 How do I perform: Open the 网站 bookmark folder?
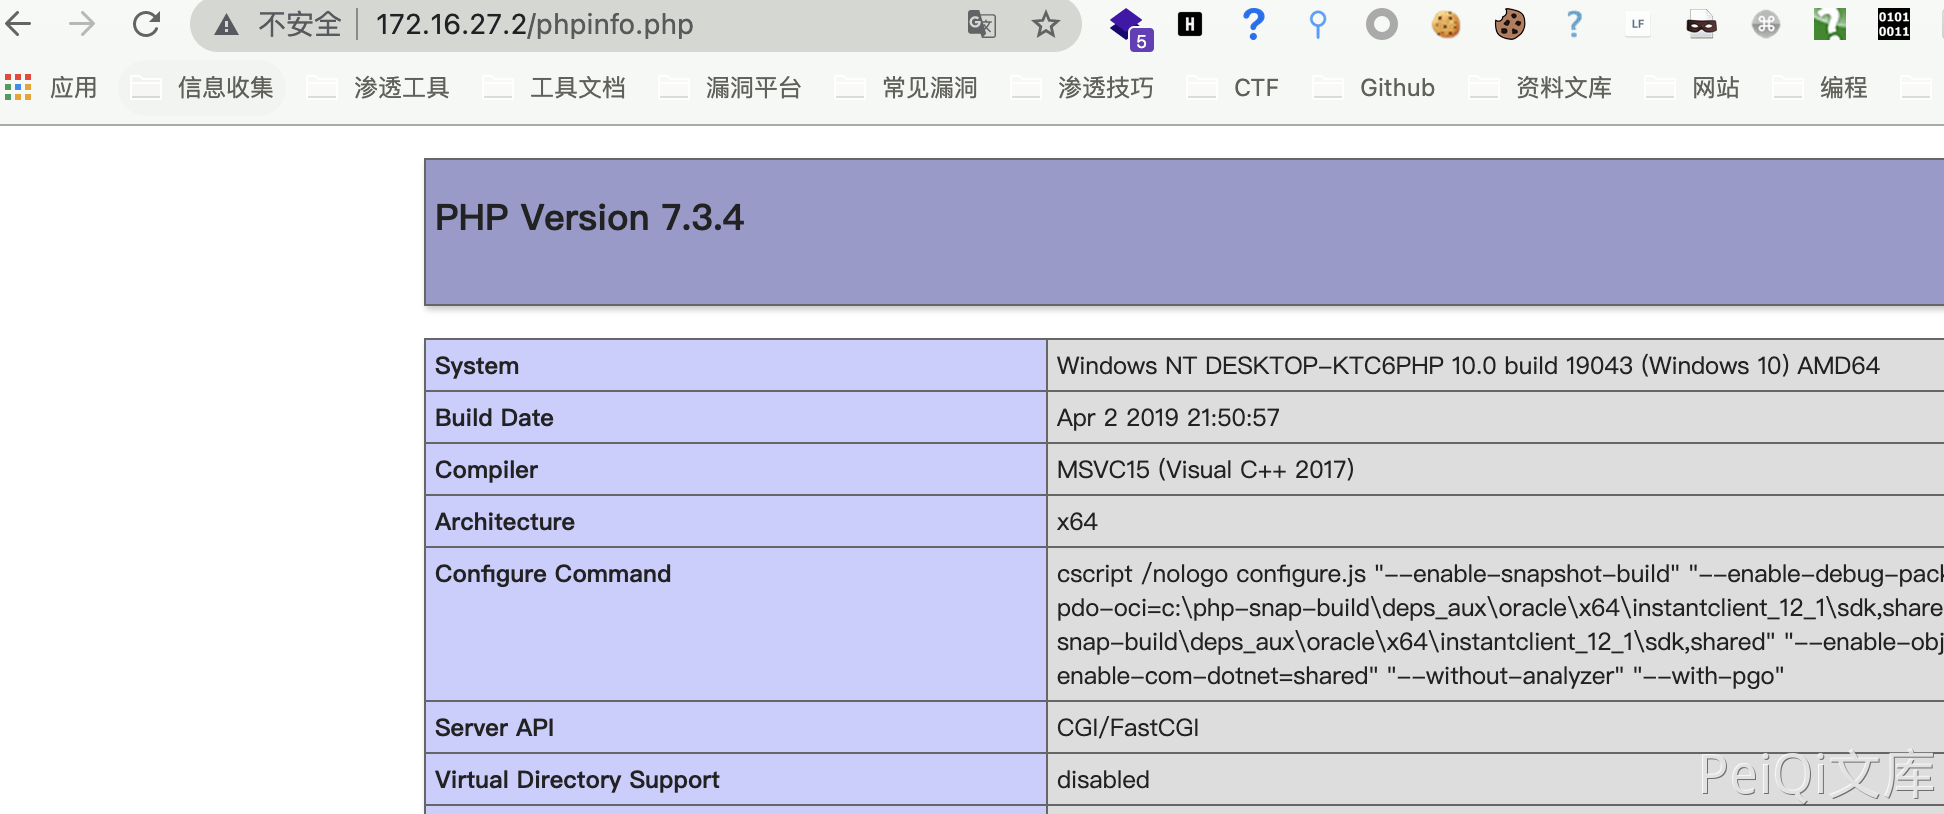coord(1692,88)
